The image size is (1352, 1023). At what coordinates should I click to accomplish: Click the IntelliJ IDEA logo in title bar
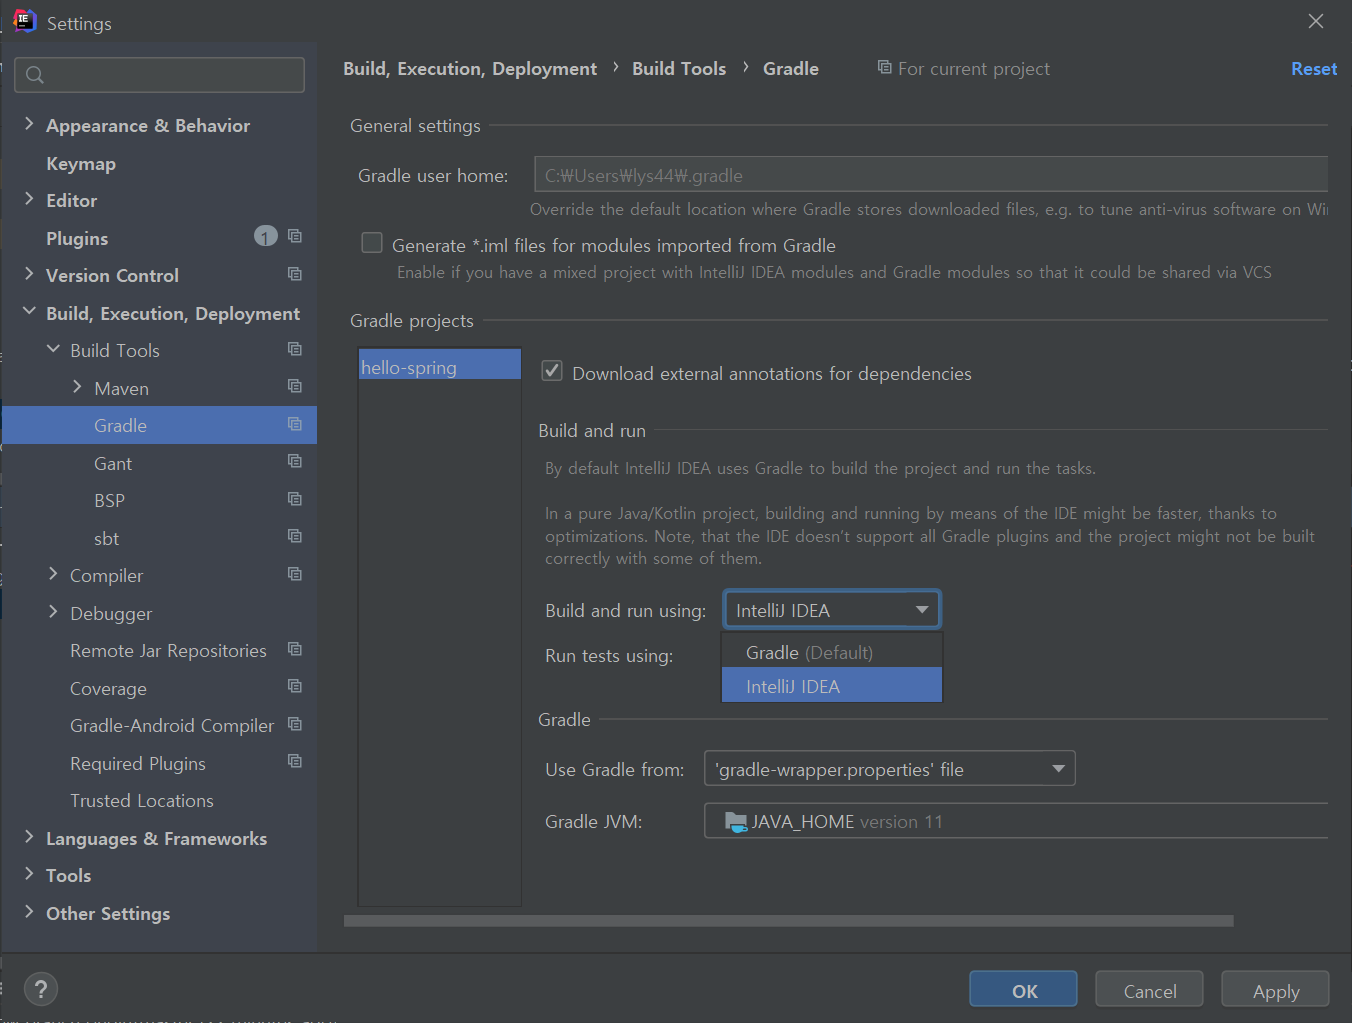pyautogui.click(x=22, y=20)
